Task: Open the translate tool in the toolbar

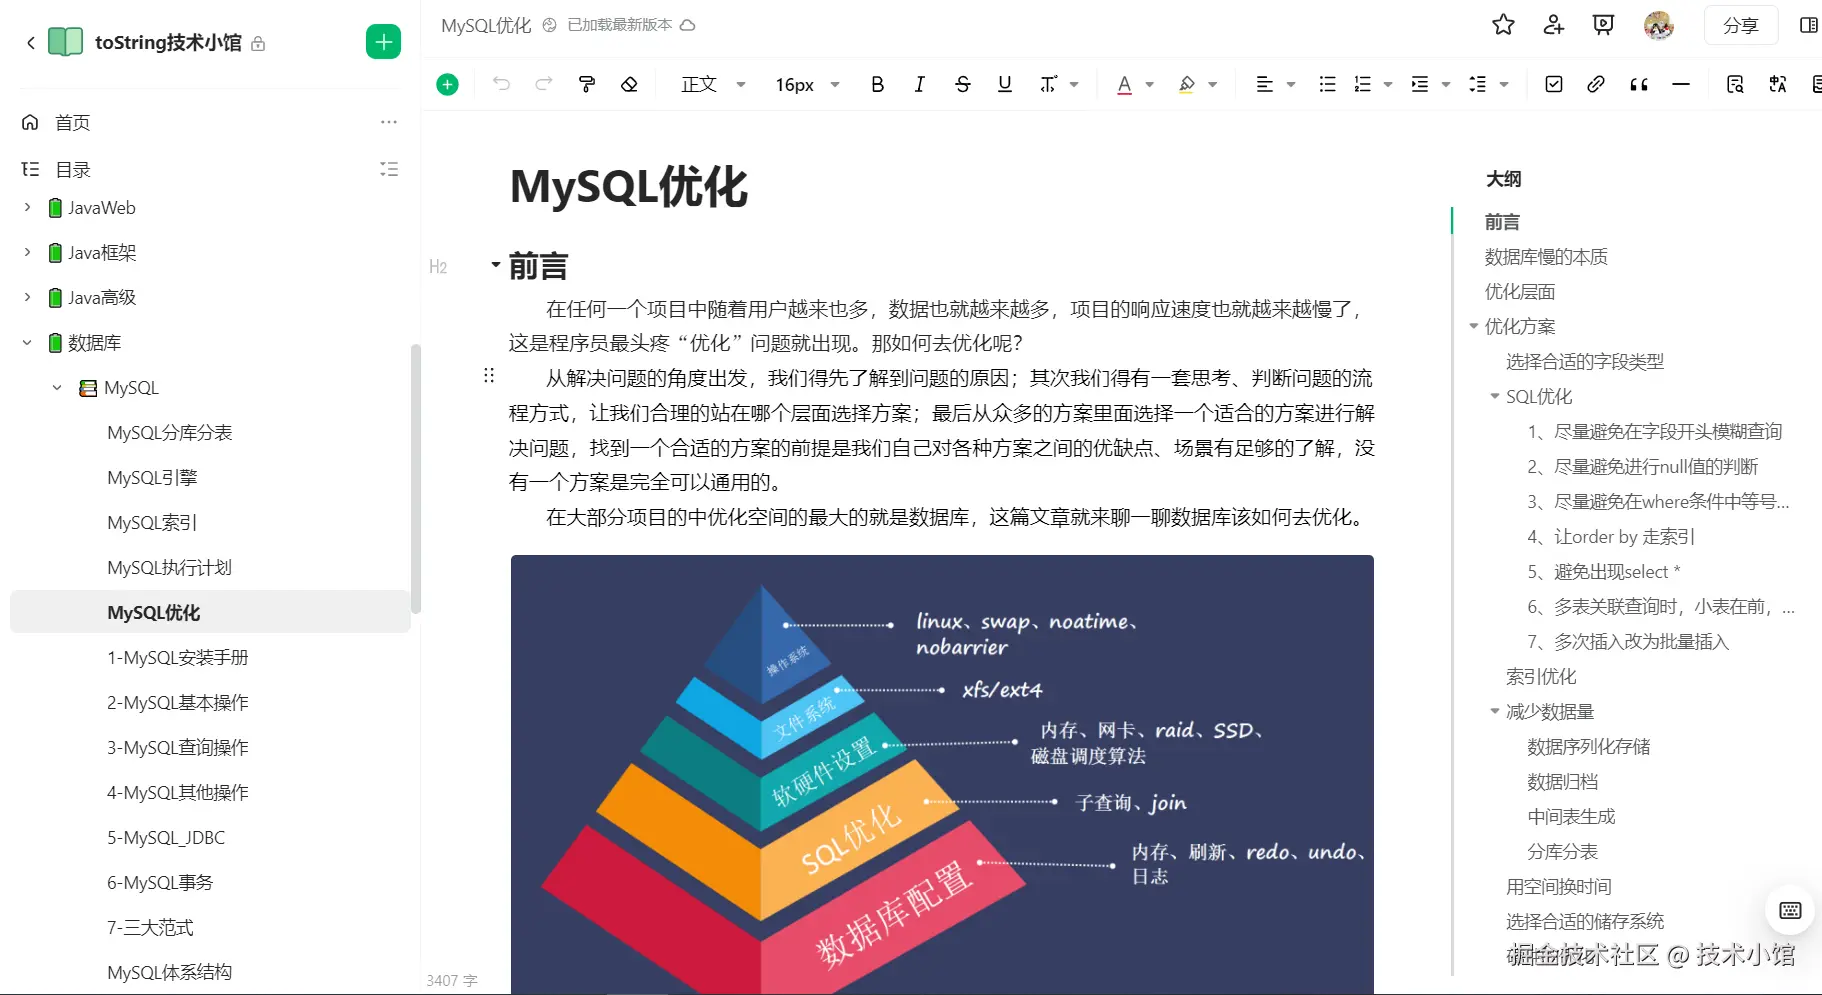Action: pos(1777,84)
